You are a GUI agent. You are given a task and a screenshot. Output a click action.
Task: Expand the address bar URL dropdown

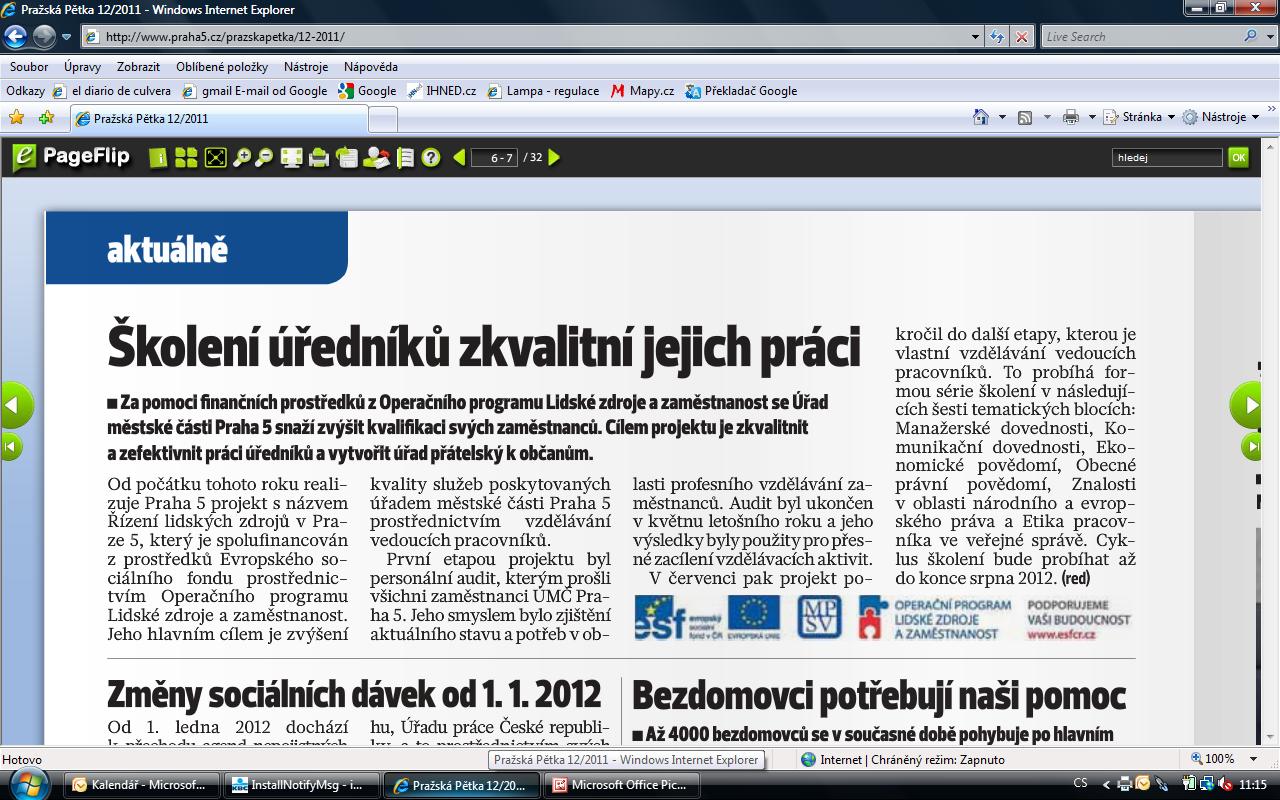976,37
